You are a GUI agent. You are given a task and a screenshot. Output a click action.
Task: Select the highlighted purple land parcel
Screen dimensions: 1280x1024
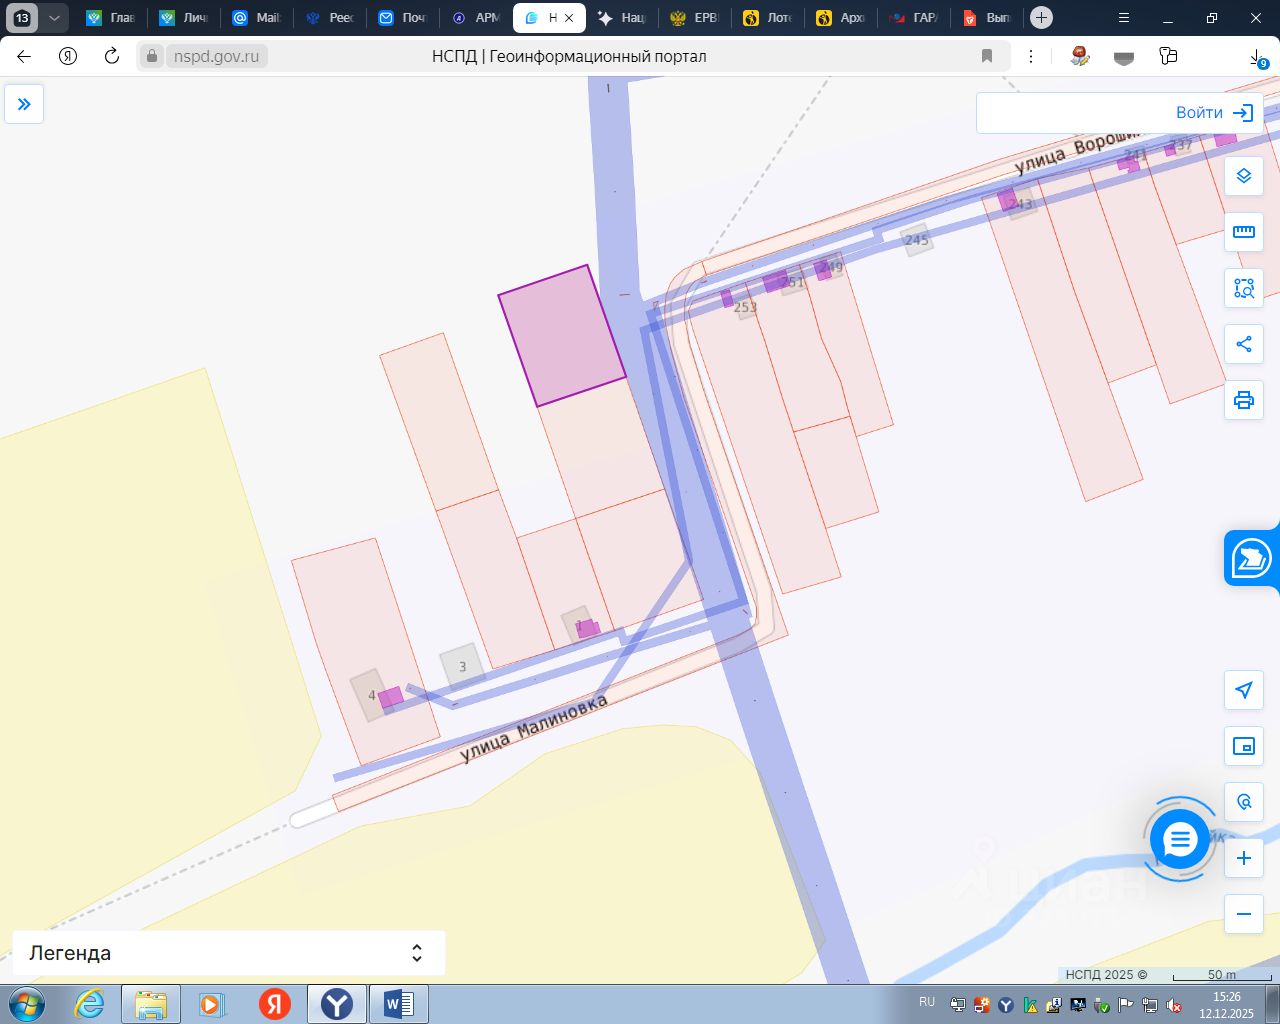click(562, 336)
